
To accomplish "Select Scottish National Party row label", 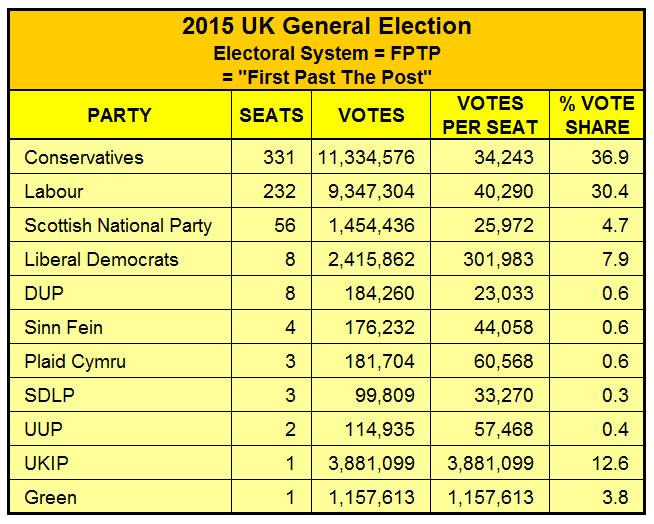I will pyautogui.click(x=118, y=225).
